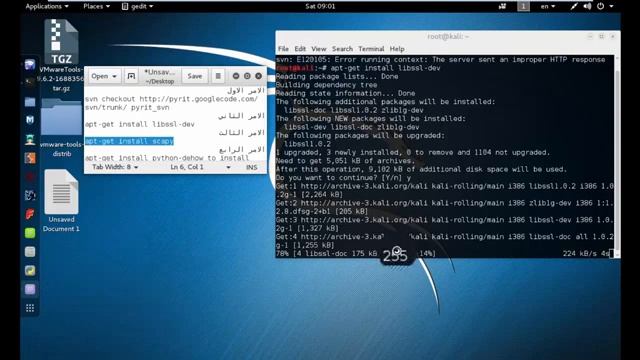This screenshot has width=640, height=360.
Task: Click the pen icon in top bar
Action: tap(574, 6)
